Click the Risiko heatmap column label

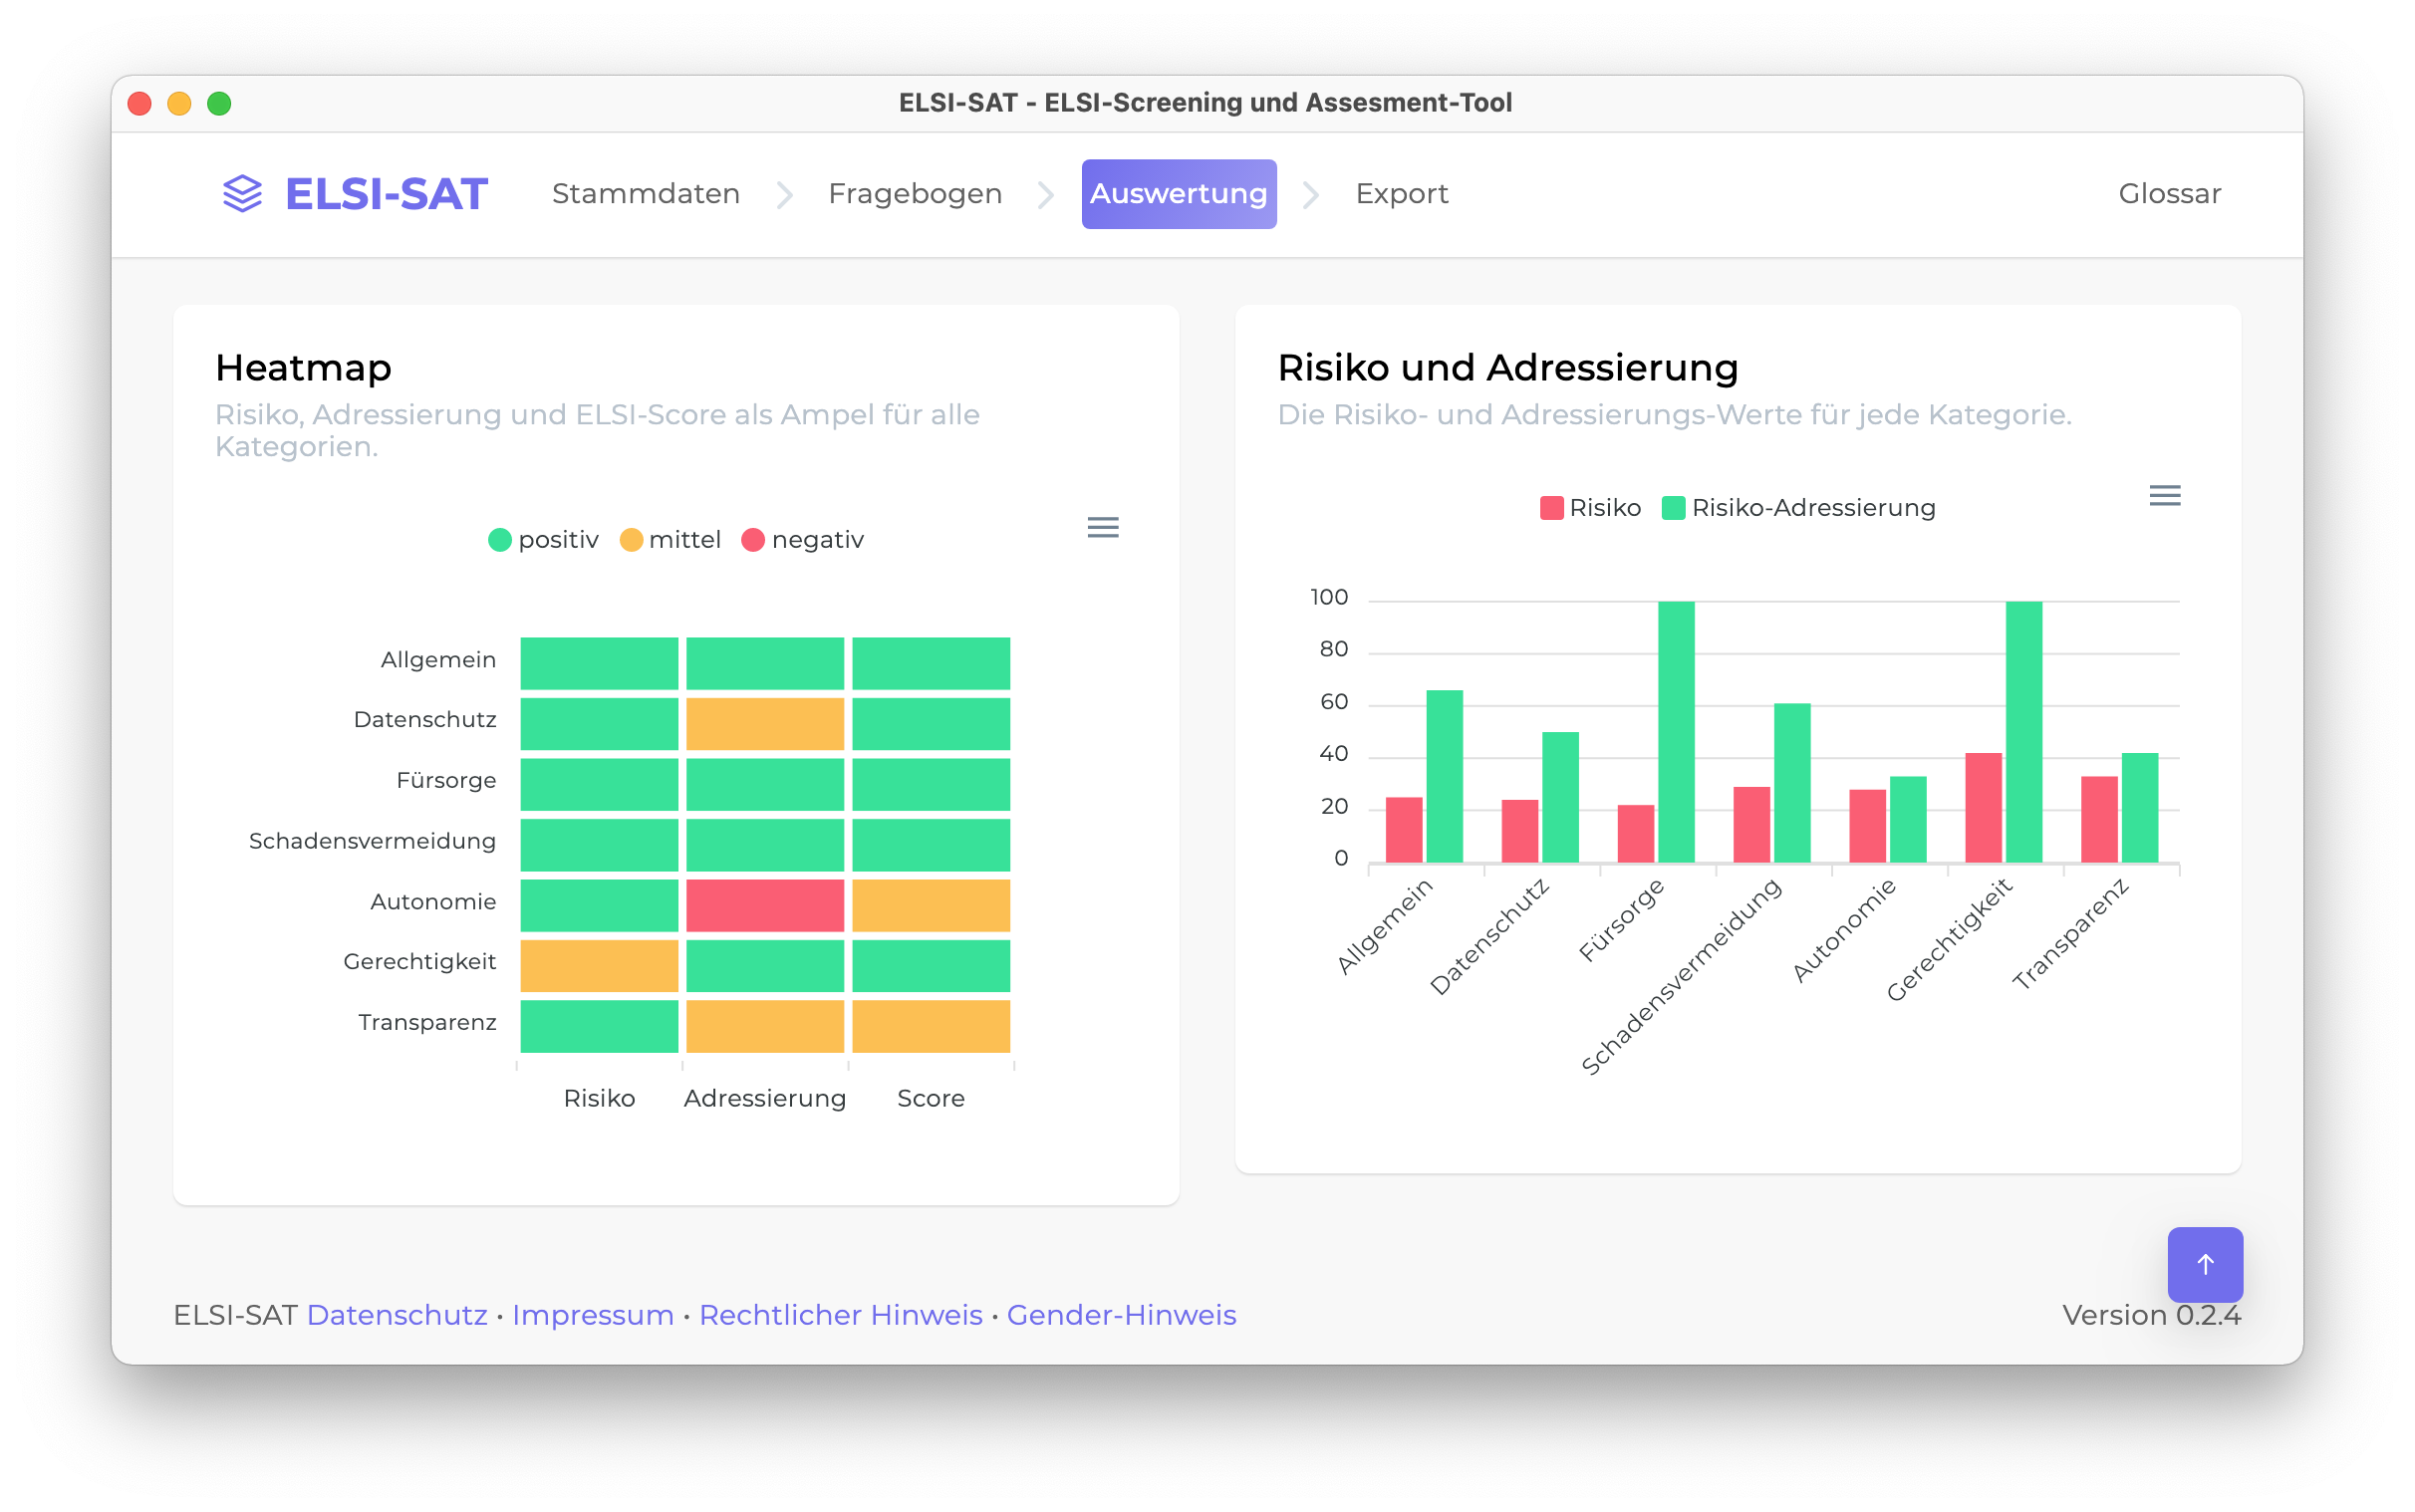[599, 1098]
